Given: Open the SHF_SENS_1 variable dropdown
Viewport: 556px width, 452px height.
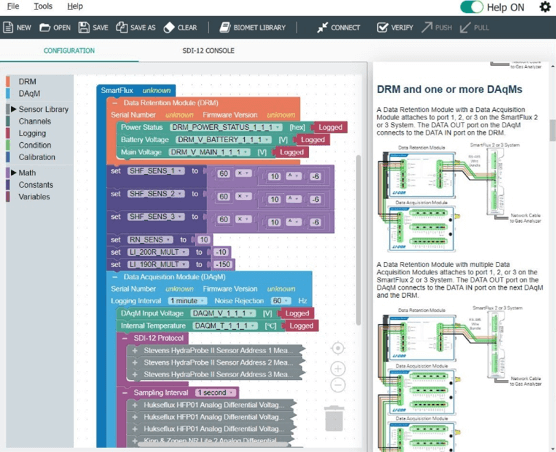Looking at the screenshot, I should (x=156, y=171).
